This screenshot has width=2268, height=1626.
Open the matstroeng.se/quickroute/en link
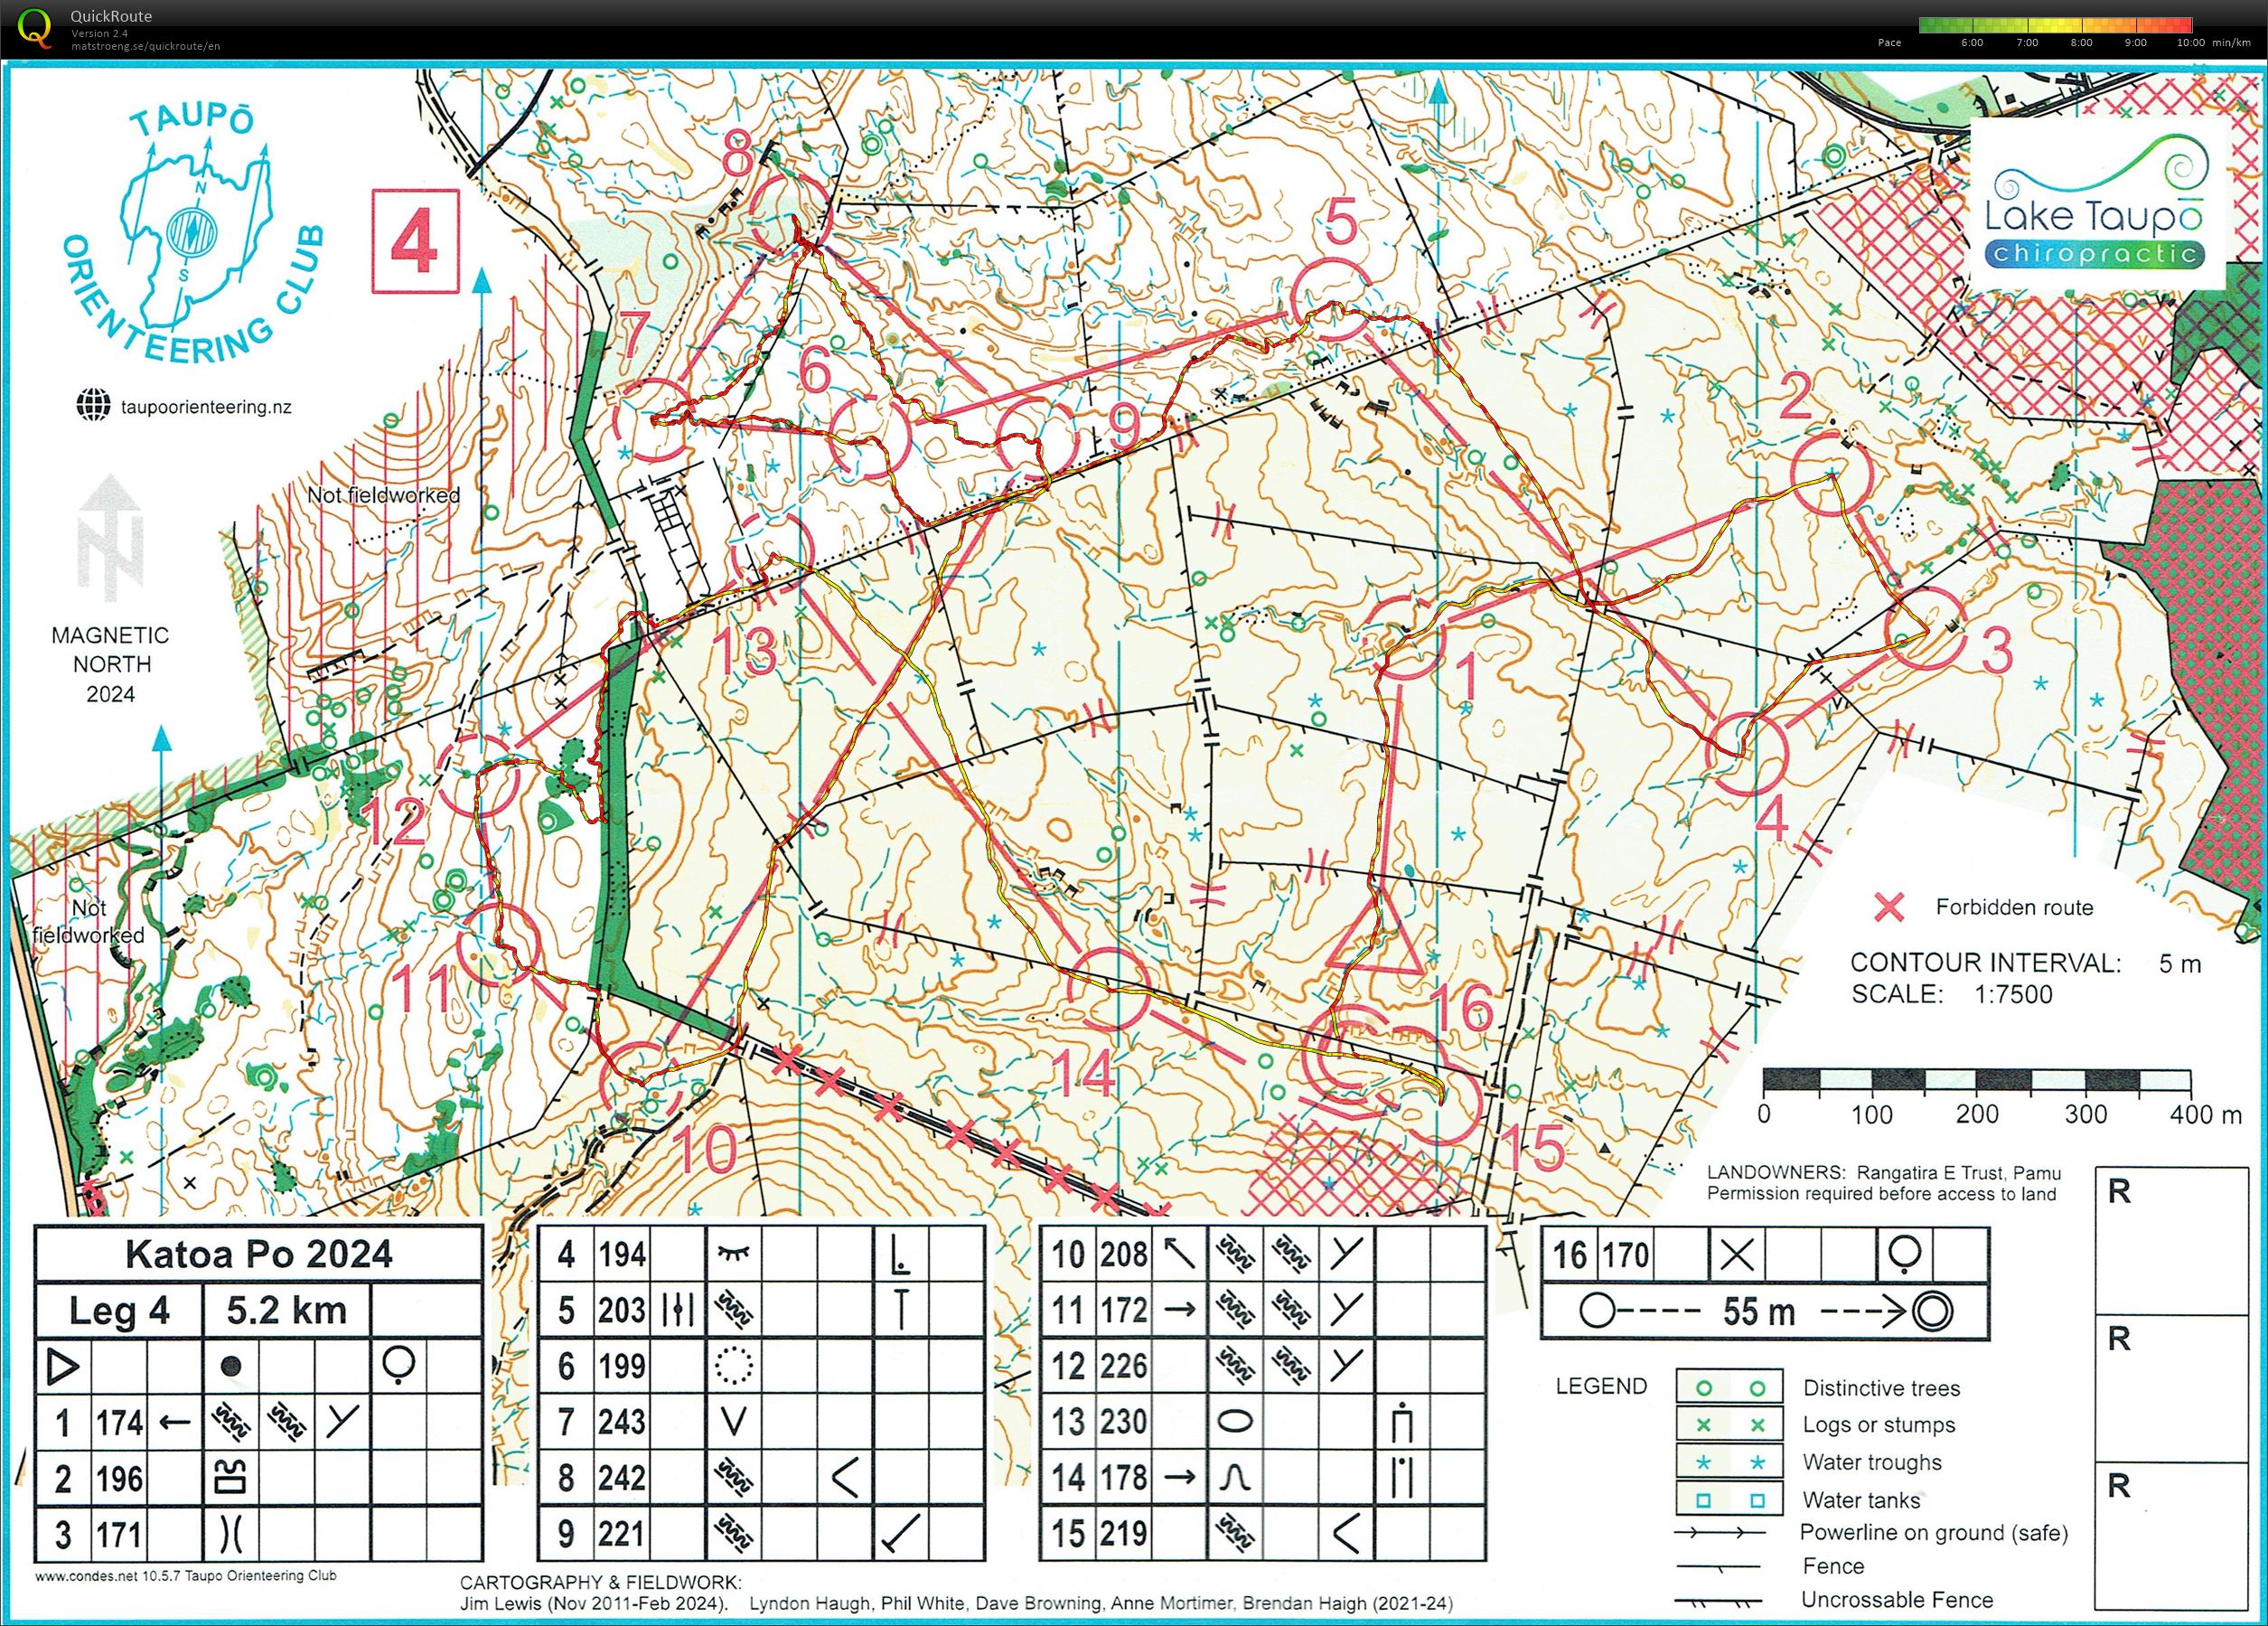[x=146, y=46]
